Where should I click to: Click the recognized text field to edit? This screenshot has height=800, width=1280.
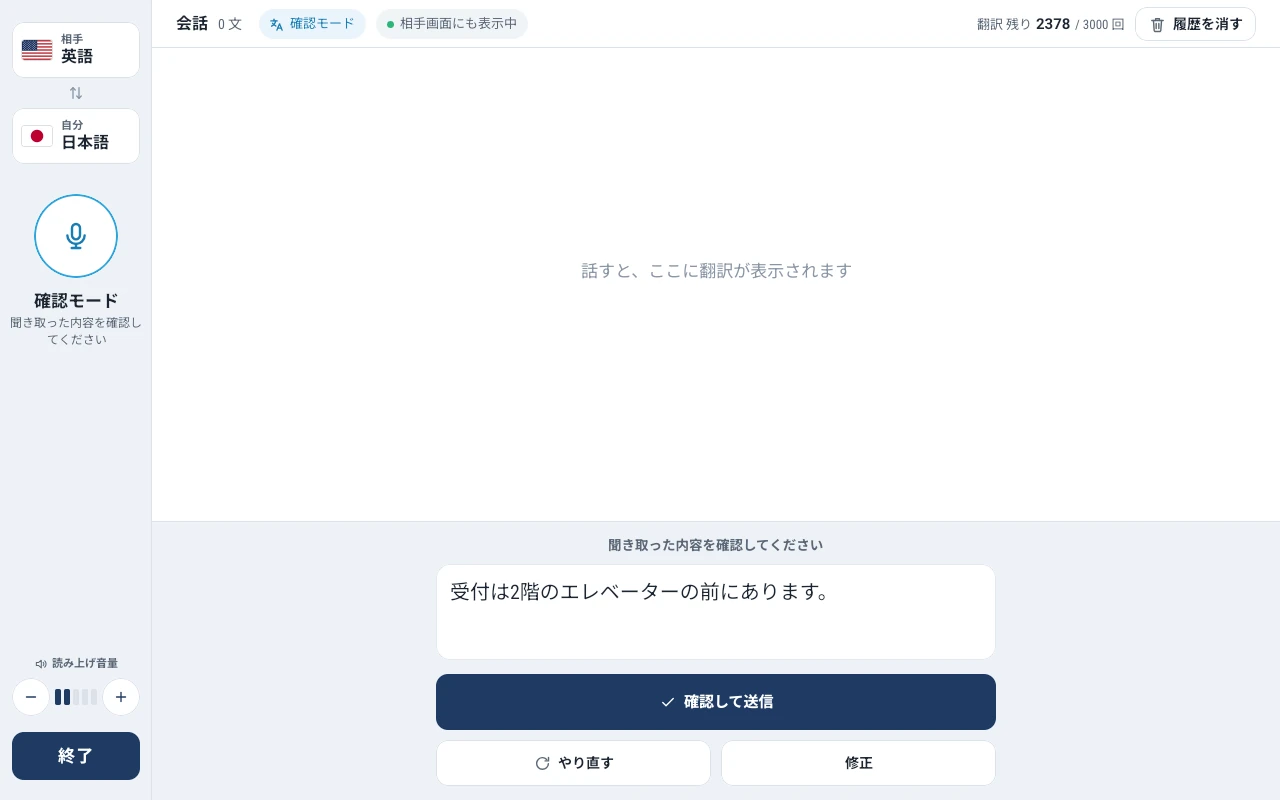click(x=716, y=612)
